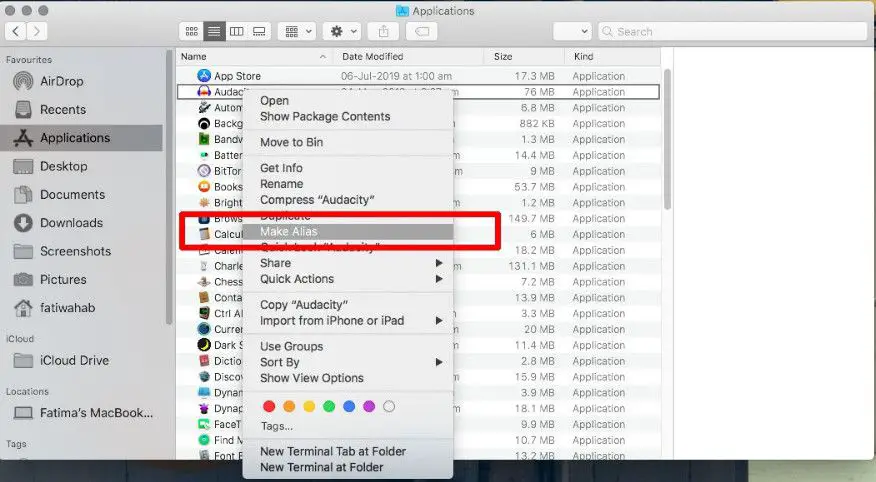Sort by the Size column header
This screenshot has height=482, width=876.
tap(524, 56)
